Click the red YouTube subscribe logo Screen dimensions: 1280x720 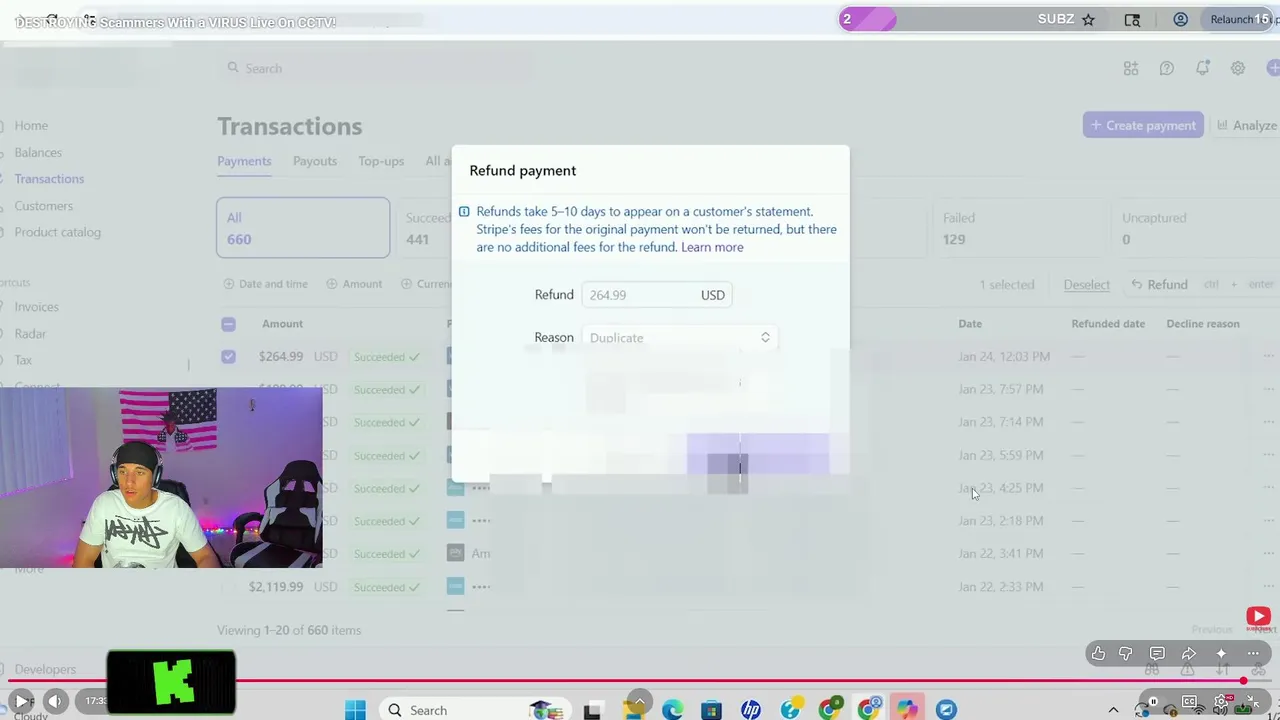[1258, 617]
